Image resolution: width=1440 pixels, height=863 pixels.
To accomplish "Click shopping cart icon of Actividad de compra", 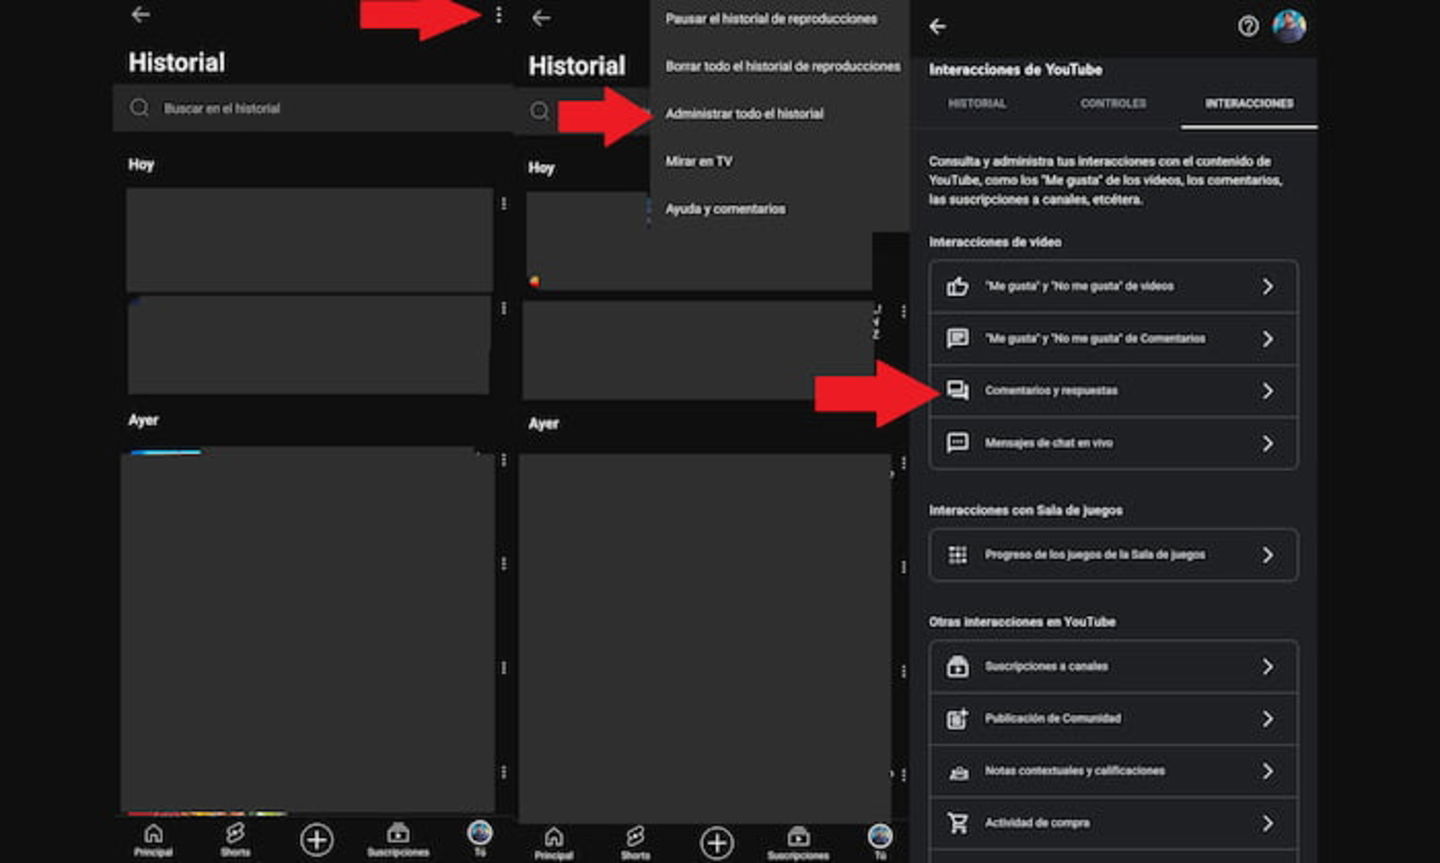I will 957,823.
